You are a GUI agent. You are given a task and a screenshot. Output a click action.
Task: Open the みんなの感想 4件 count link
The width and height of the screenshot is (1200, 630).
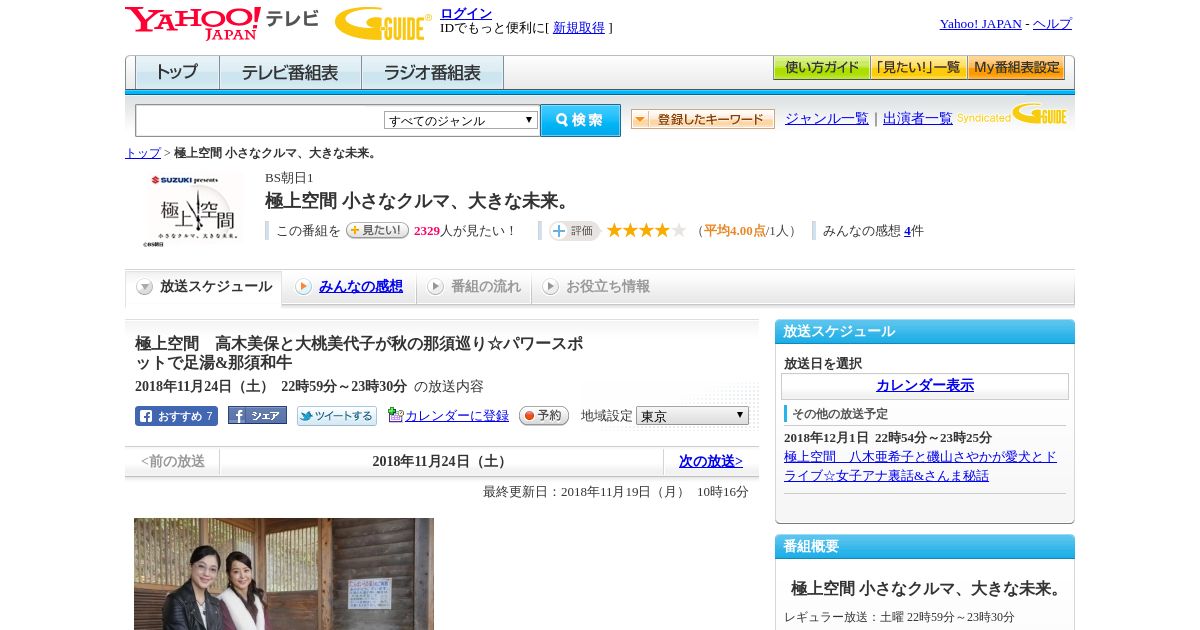click(x=907, y=231)
